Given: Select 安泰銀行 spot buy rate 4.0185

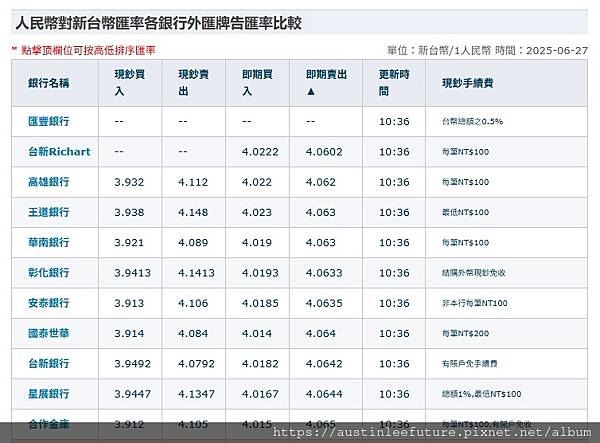Looking at the screenshot, I should [260, 303].
